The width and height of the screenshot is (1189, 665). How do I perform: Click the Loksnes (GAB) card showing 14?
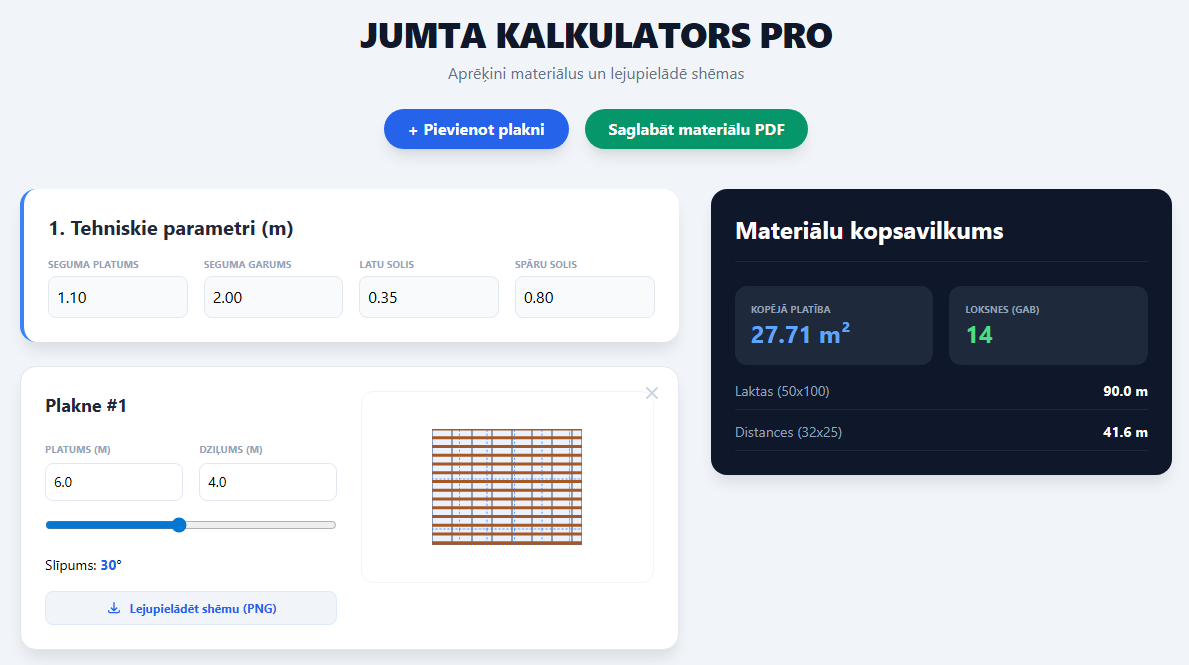pos(1048,325)
